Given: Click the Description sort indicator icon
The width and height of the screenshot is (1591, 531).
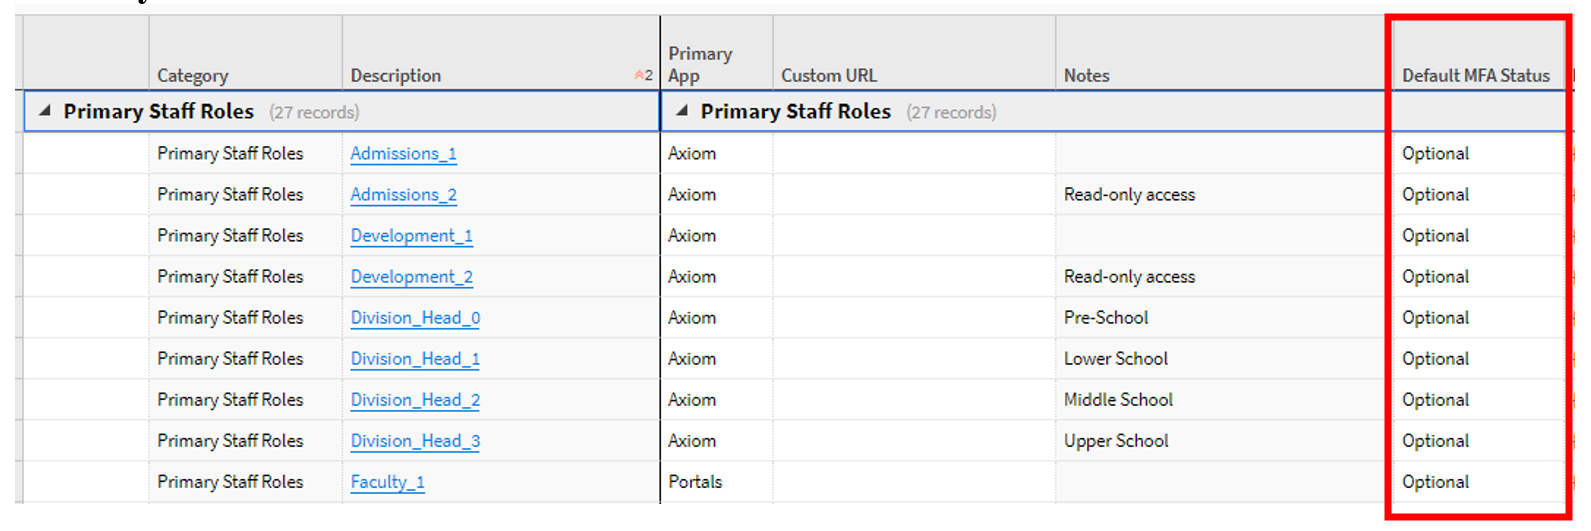Looking at the screenshot, I should coord(643,76).
